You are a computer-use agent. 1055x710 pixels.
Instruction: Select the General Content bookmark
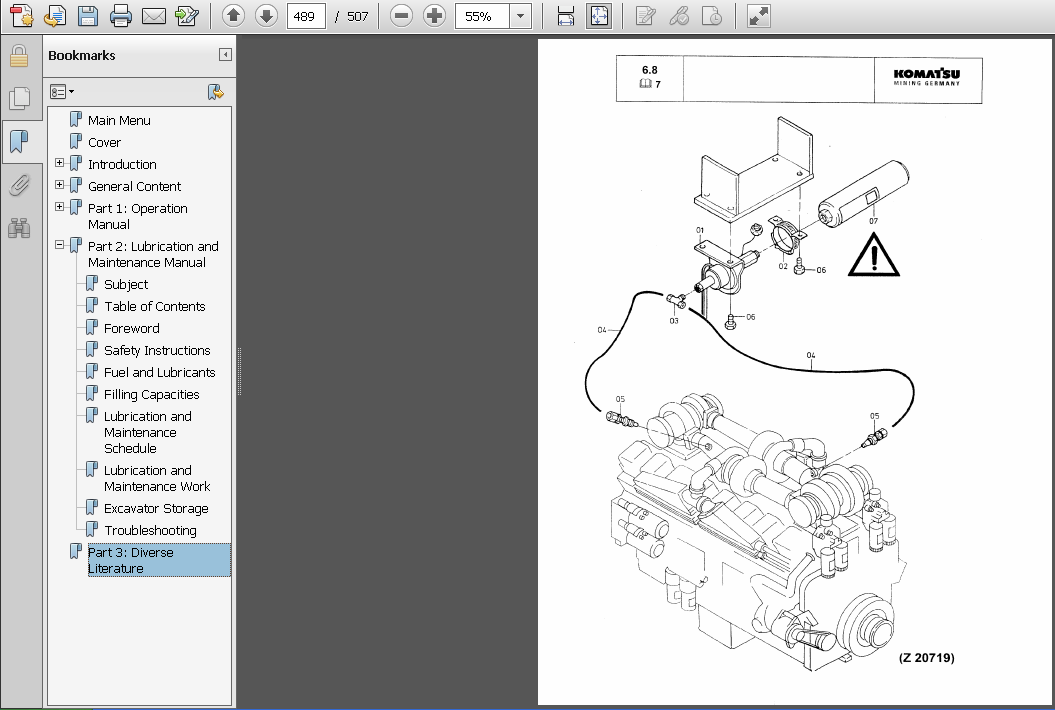click(135, 186)
